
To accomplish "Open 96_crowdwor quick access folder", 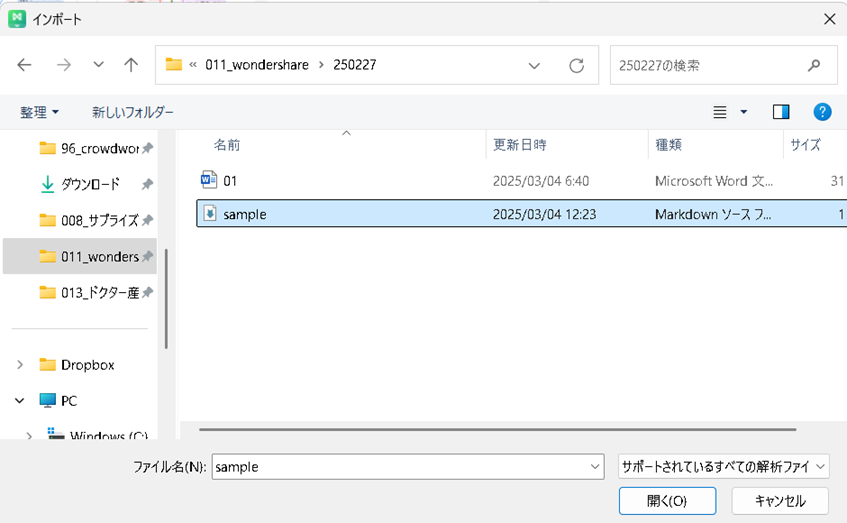I will (89, 148).
